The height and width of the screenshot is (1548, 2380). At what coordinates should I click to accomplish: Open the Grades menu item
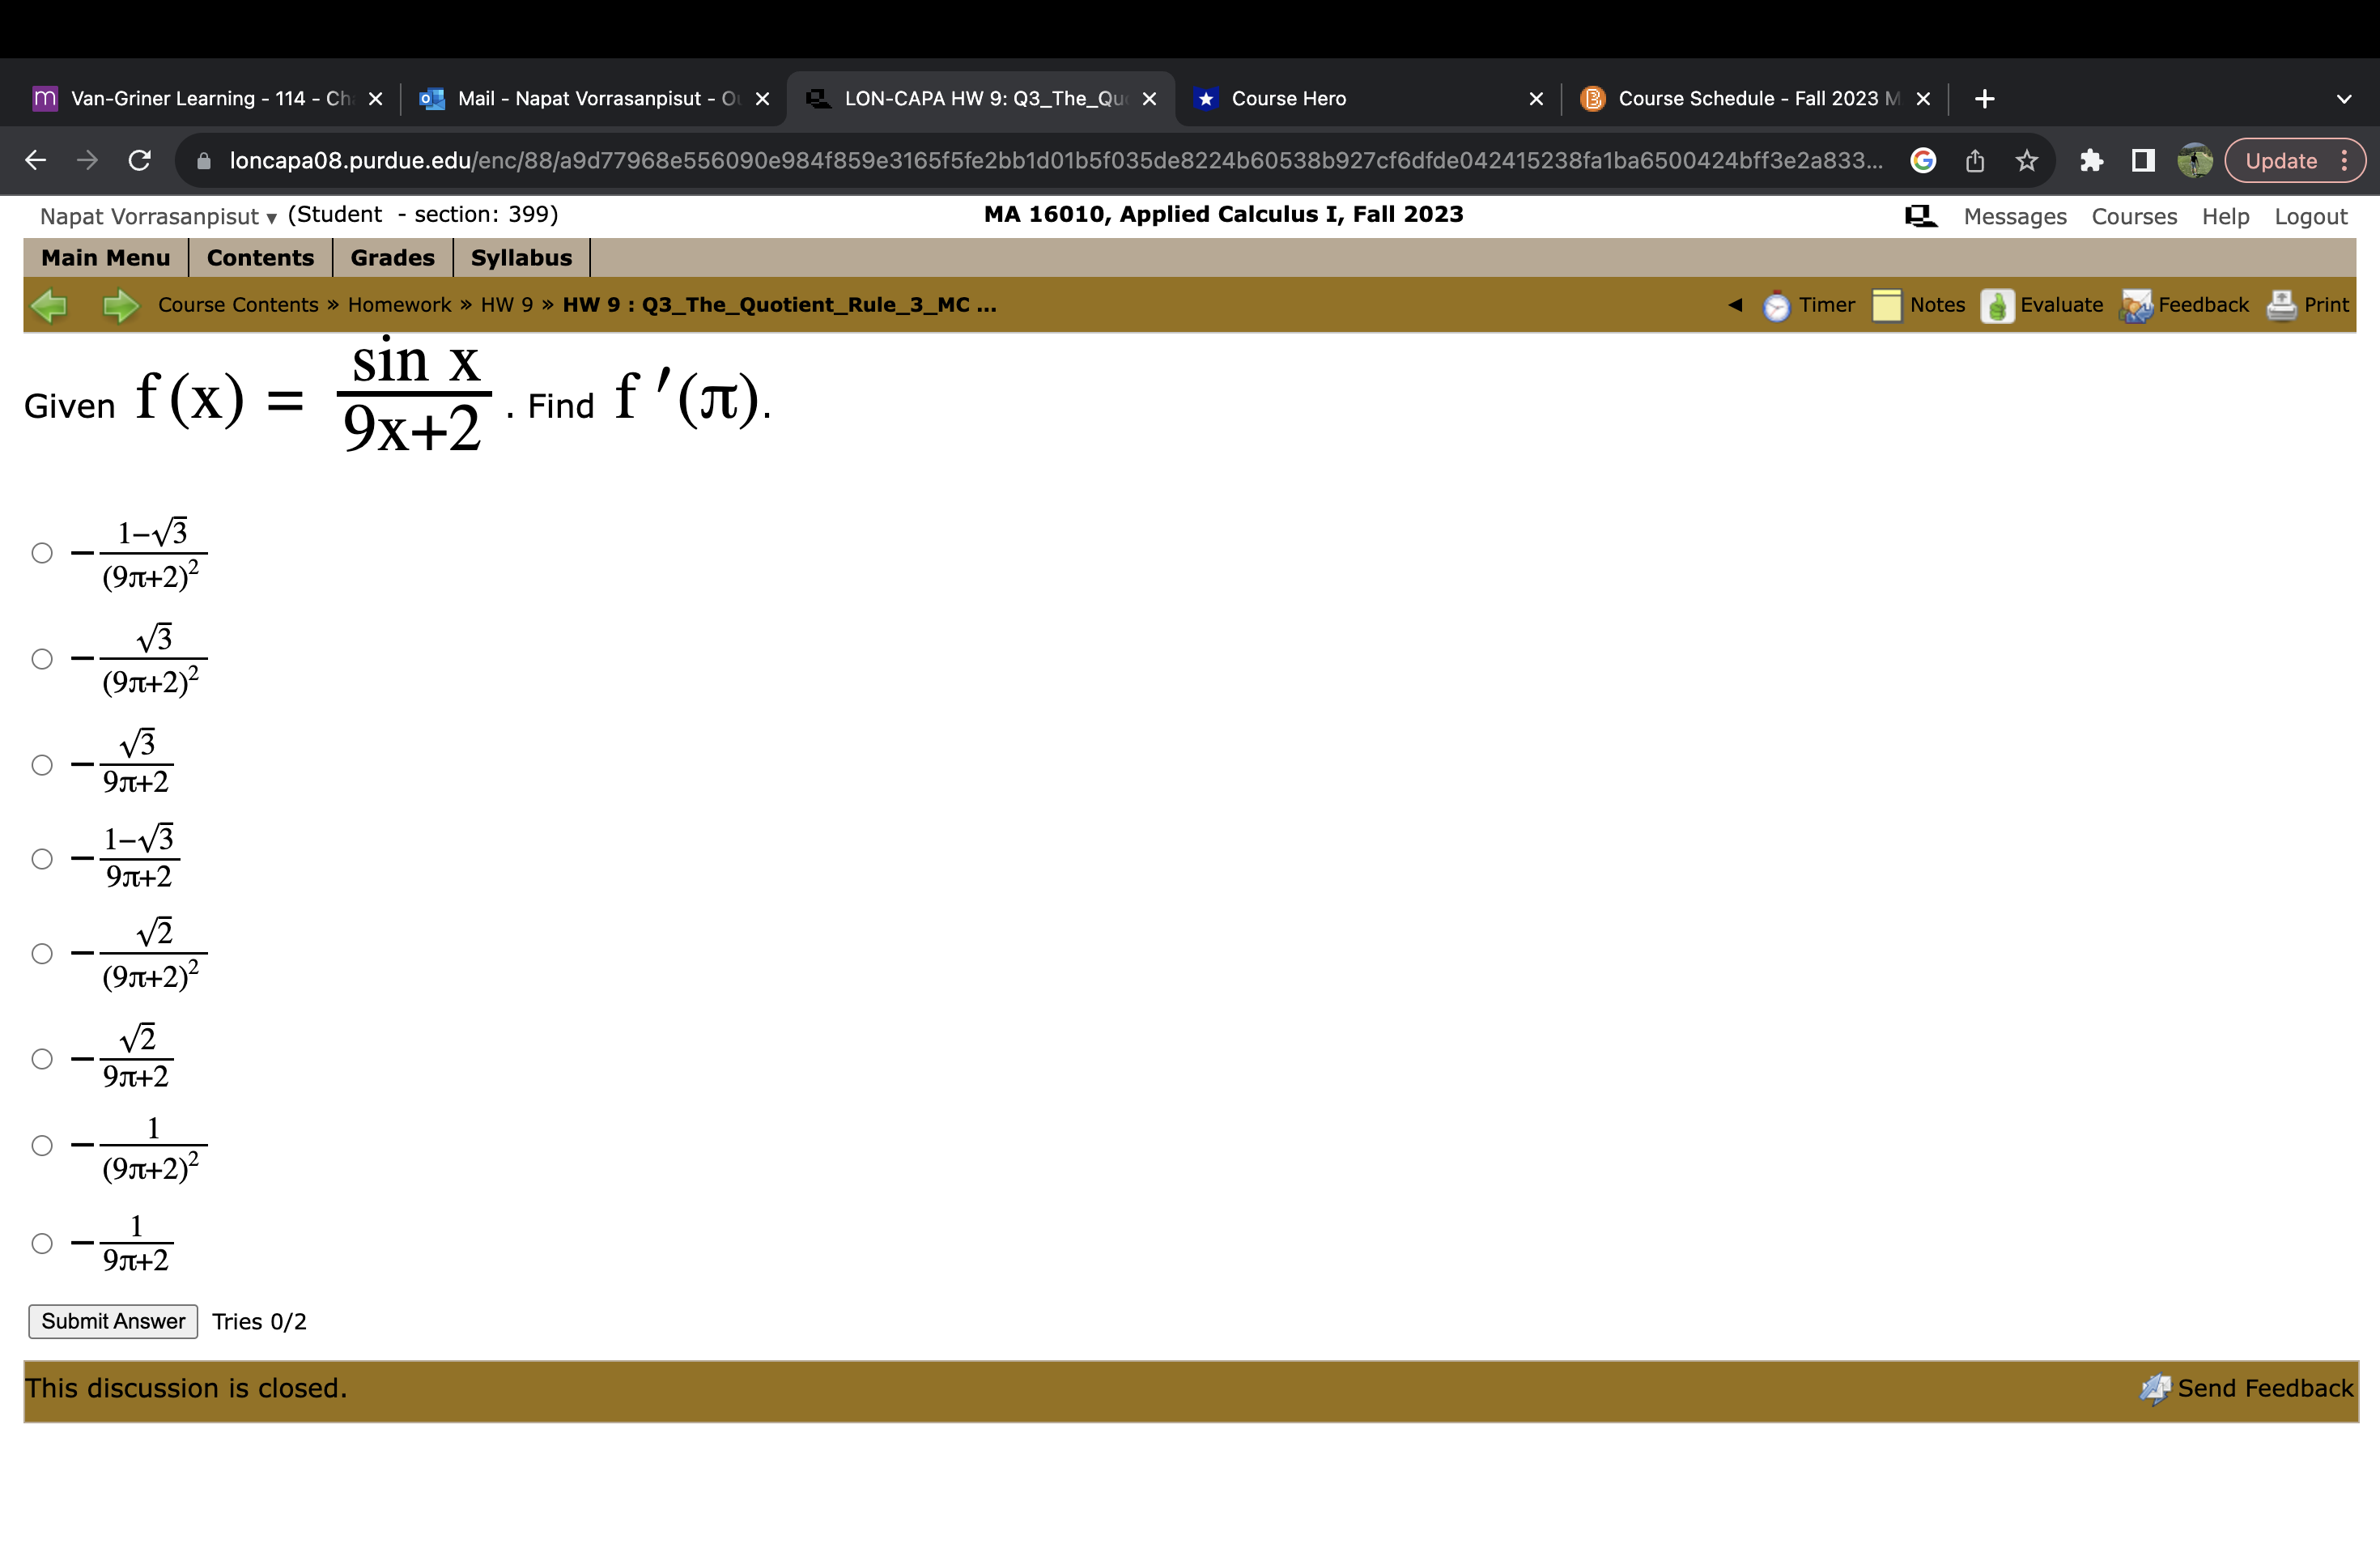click(392, 258)
